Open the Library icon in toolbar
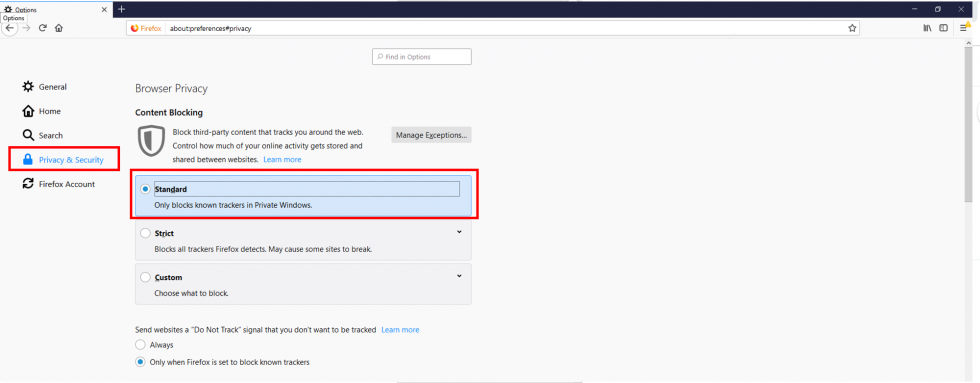The image size is (980, 383). coord(928,28)
